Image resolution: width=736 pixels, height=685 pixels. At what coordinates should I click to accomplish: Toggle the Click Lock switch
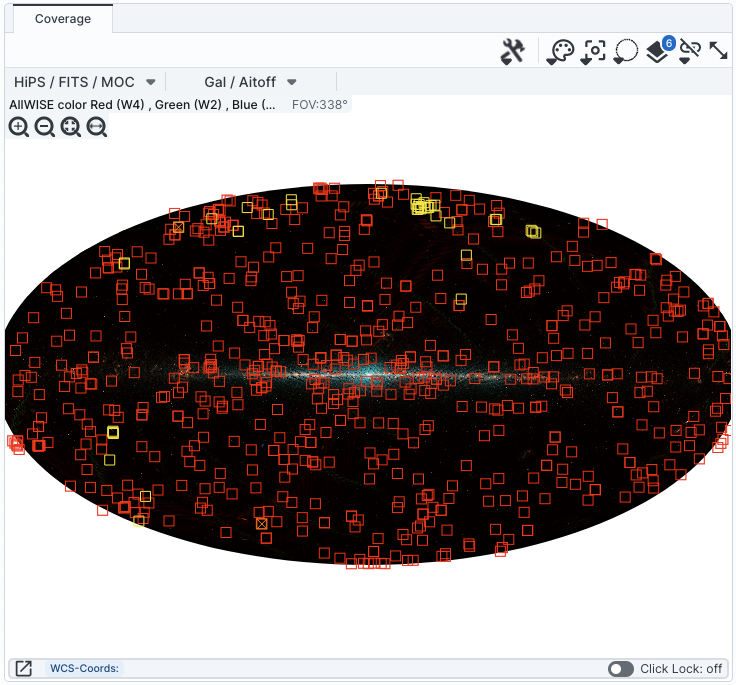point(621,669)
